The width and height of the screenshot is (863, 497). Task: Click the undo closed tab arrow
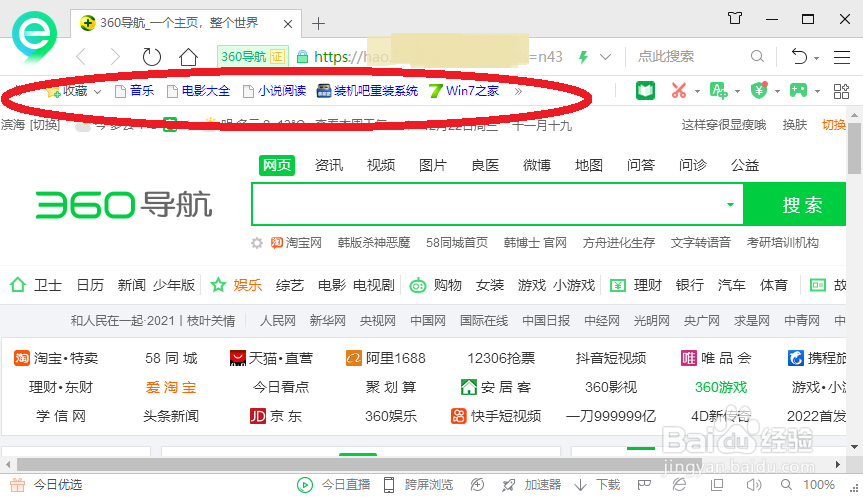pyautogui.click(x=799, y=56)
